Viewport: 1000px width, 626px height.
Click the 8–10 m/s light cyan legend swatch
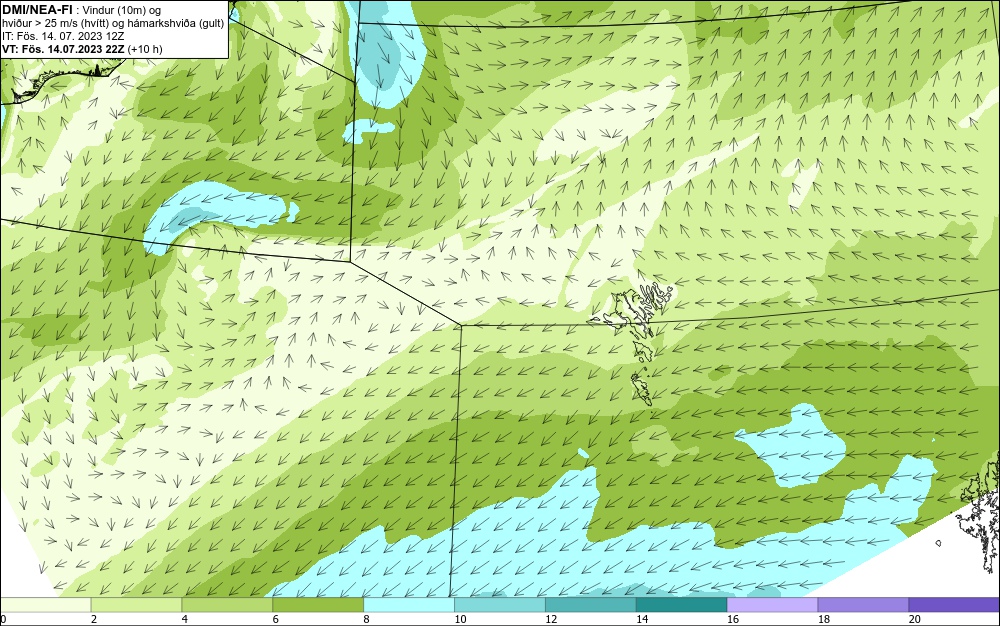pyautogui.click(x=409, y=605)
